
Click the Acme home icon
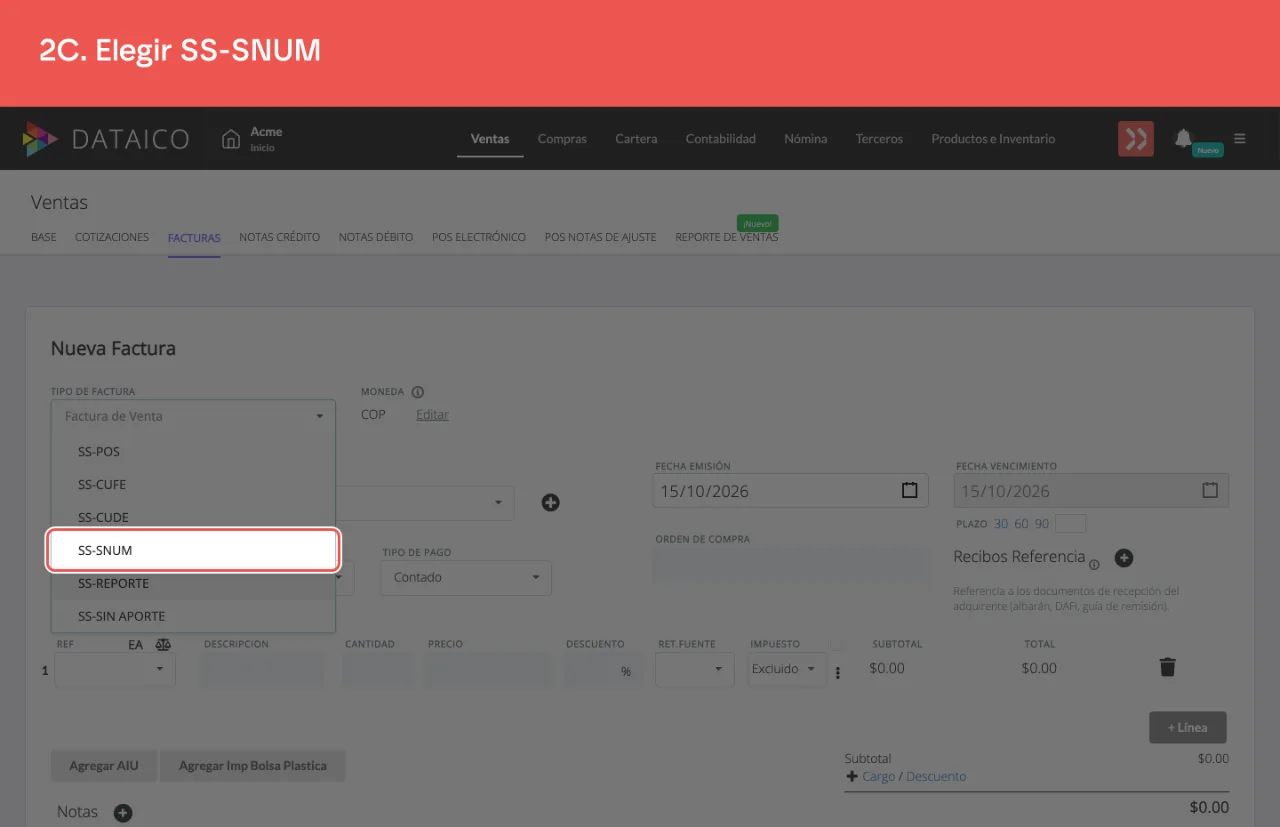[231, 139]
